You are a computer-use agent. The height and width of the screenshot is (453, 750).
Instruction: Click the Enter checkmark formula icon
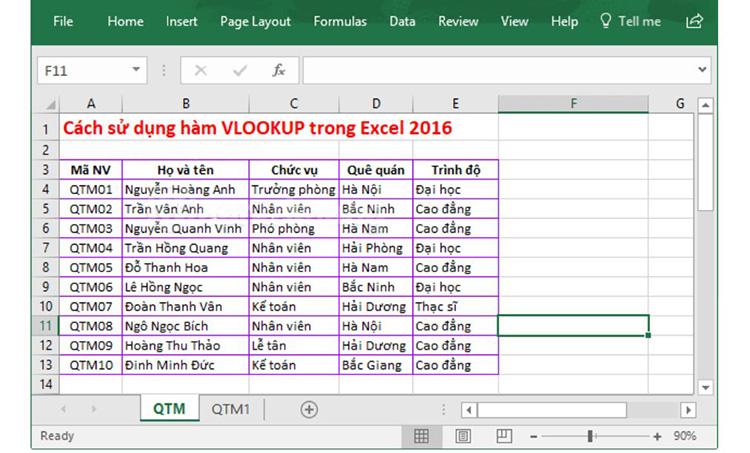[x=240, y=71]
